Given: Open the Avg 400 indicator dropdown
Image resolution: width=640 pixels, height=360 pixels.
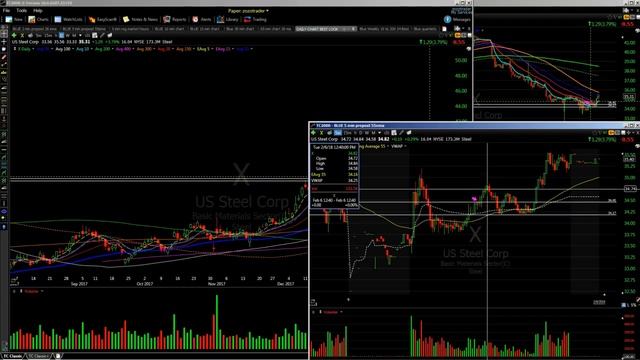Looking at the screenshot, I should click(x=125, y=49).
